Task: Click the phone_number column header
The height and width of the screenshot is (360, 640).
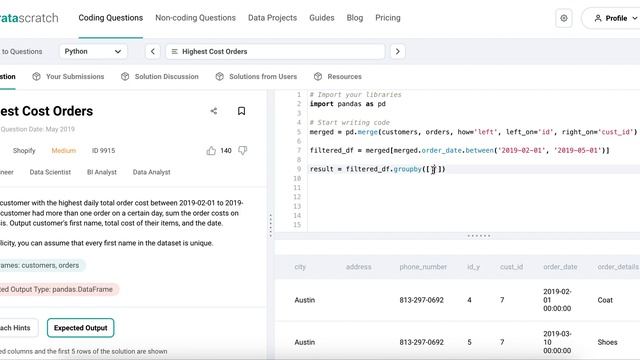Action: (423, 267)
